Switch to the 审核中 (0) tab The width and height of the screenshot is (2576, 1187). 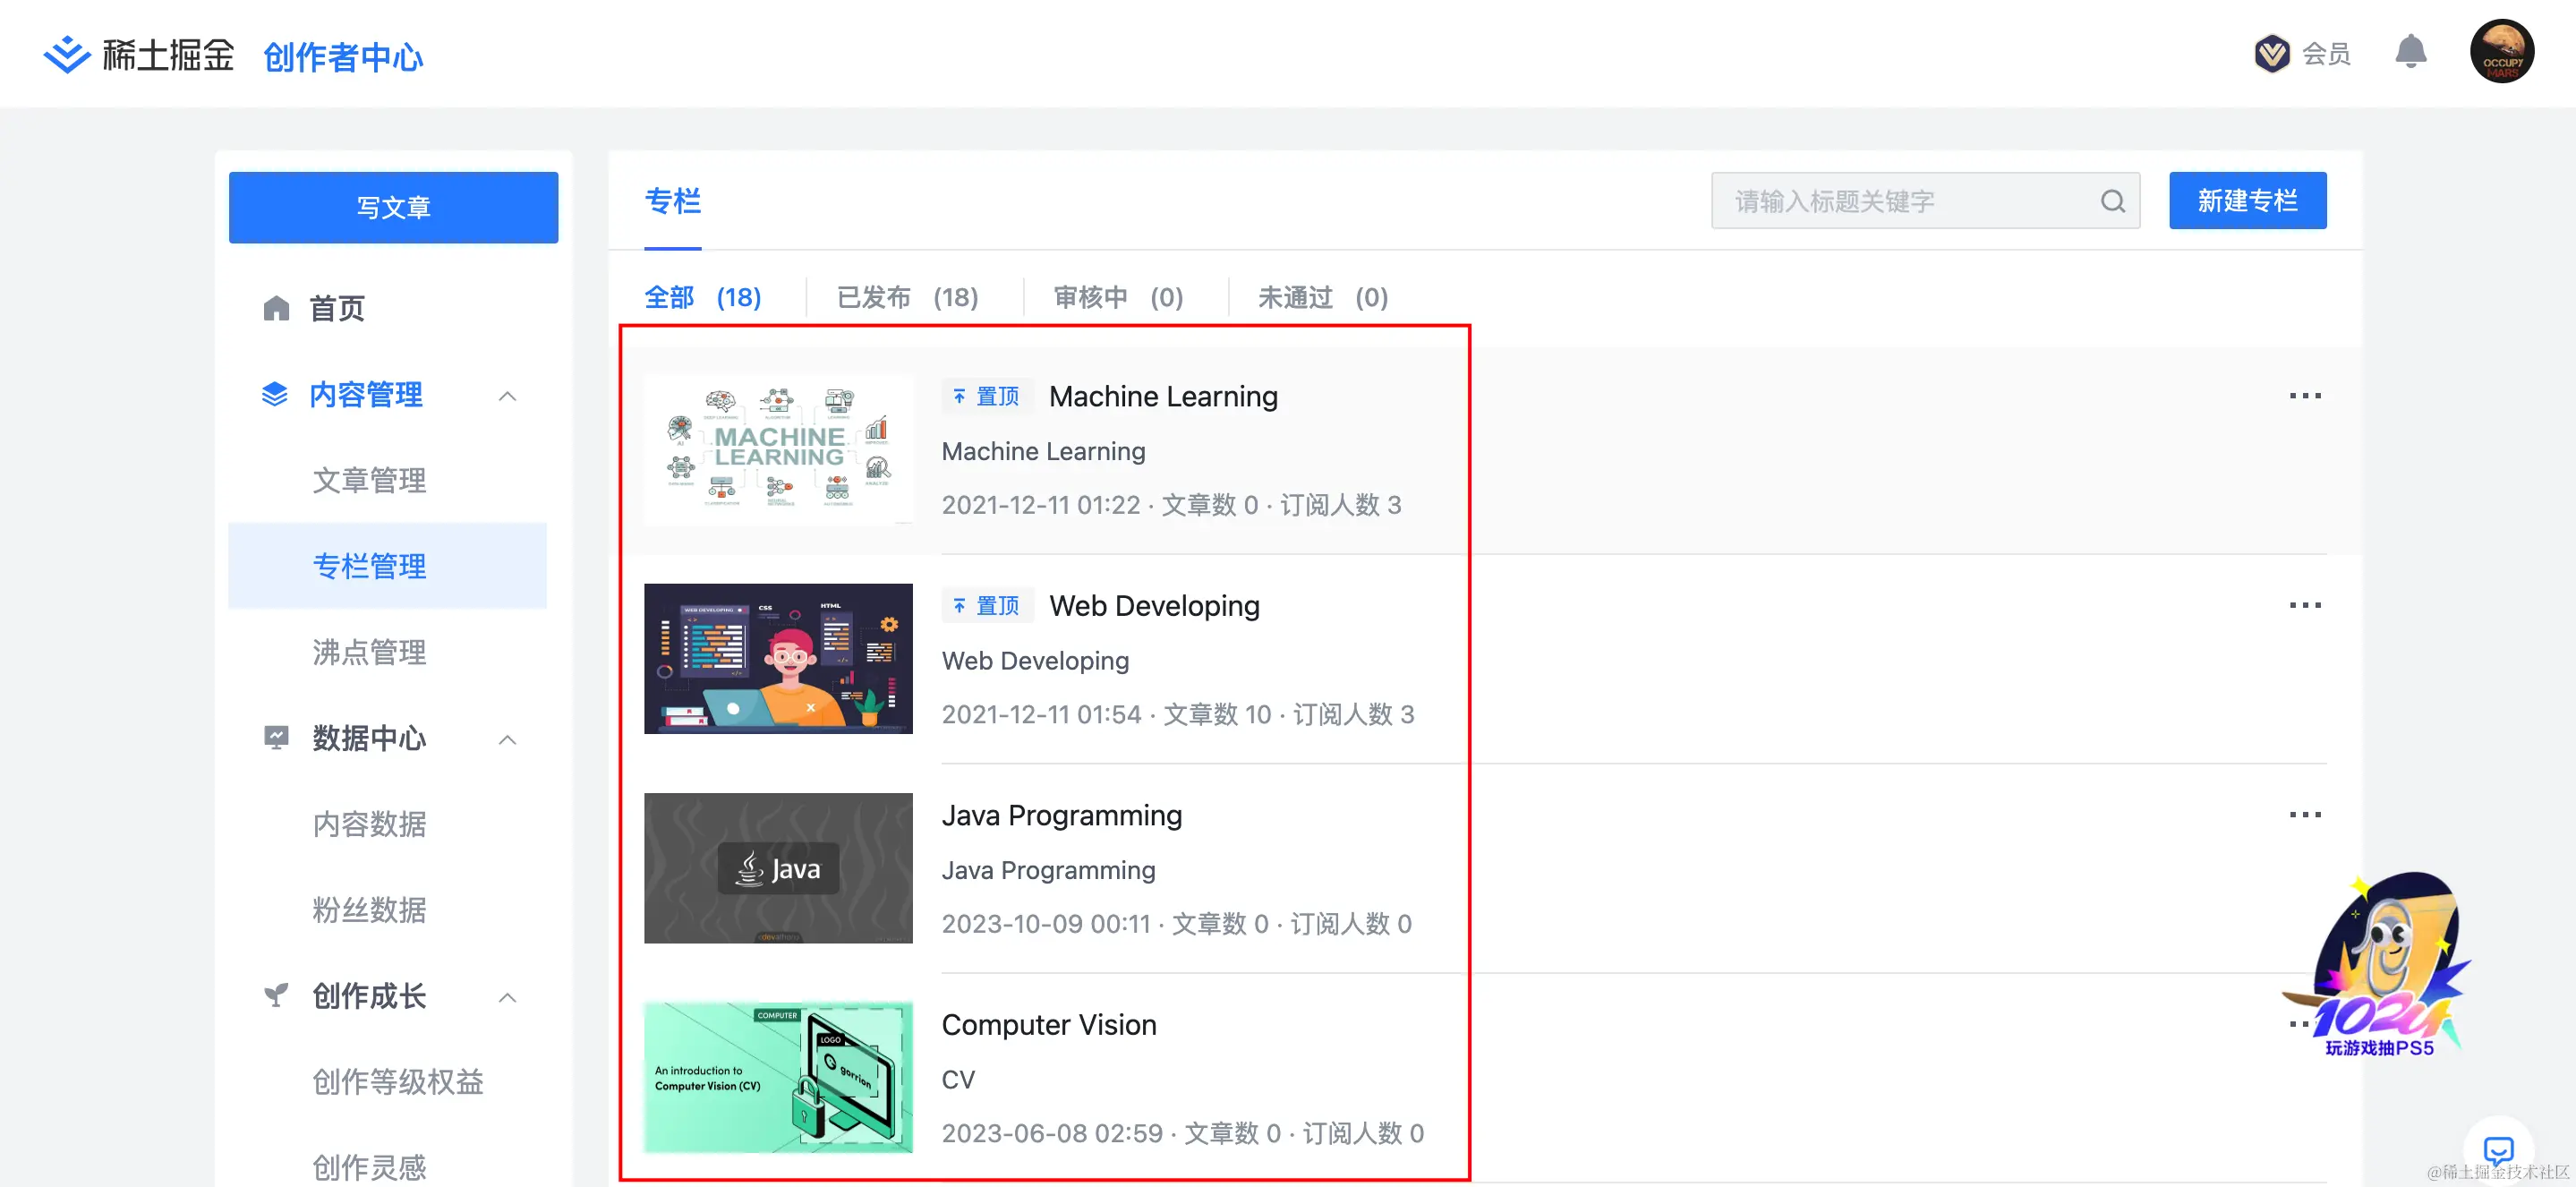tap(1118, 297)
